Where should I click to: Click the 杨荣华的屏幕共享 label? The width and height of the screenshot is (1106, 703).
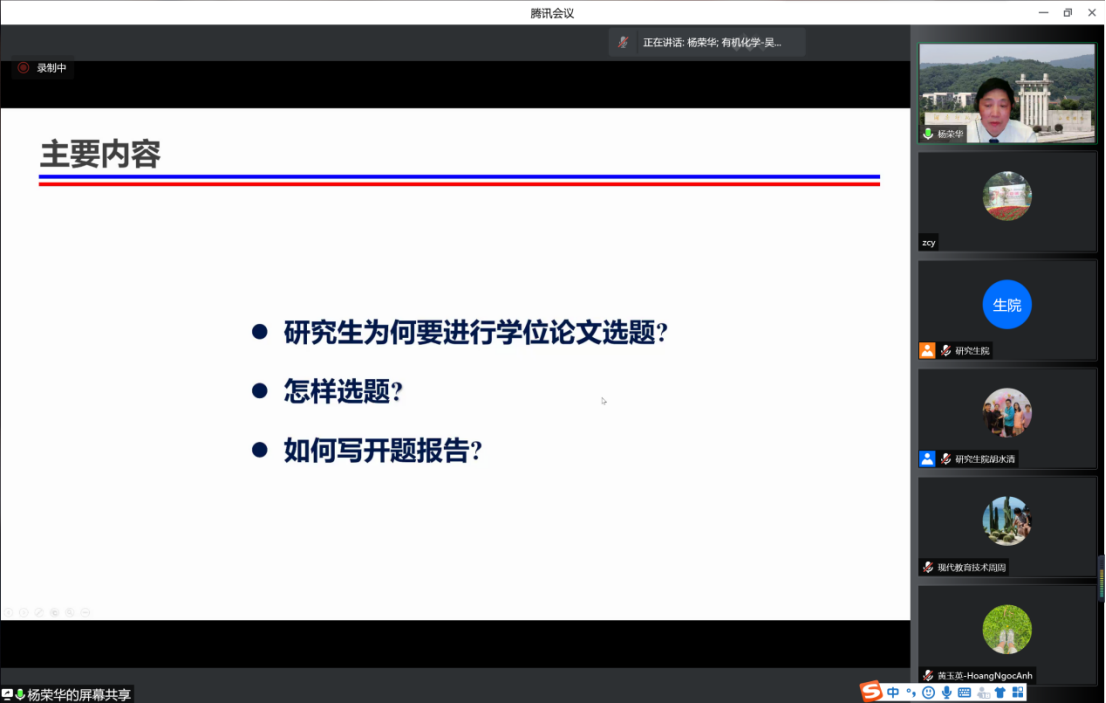pyautogui.click(x=79, y=695)
